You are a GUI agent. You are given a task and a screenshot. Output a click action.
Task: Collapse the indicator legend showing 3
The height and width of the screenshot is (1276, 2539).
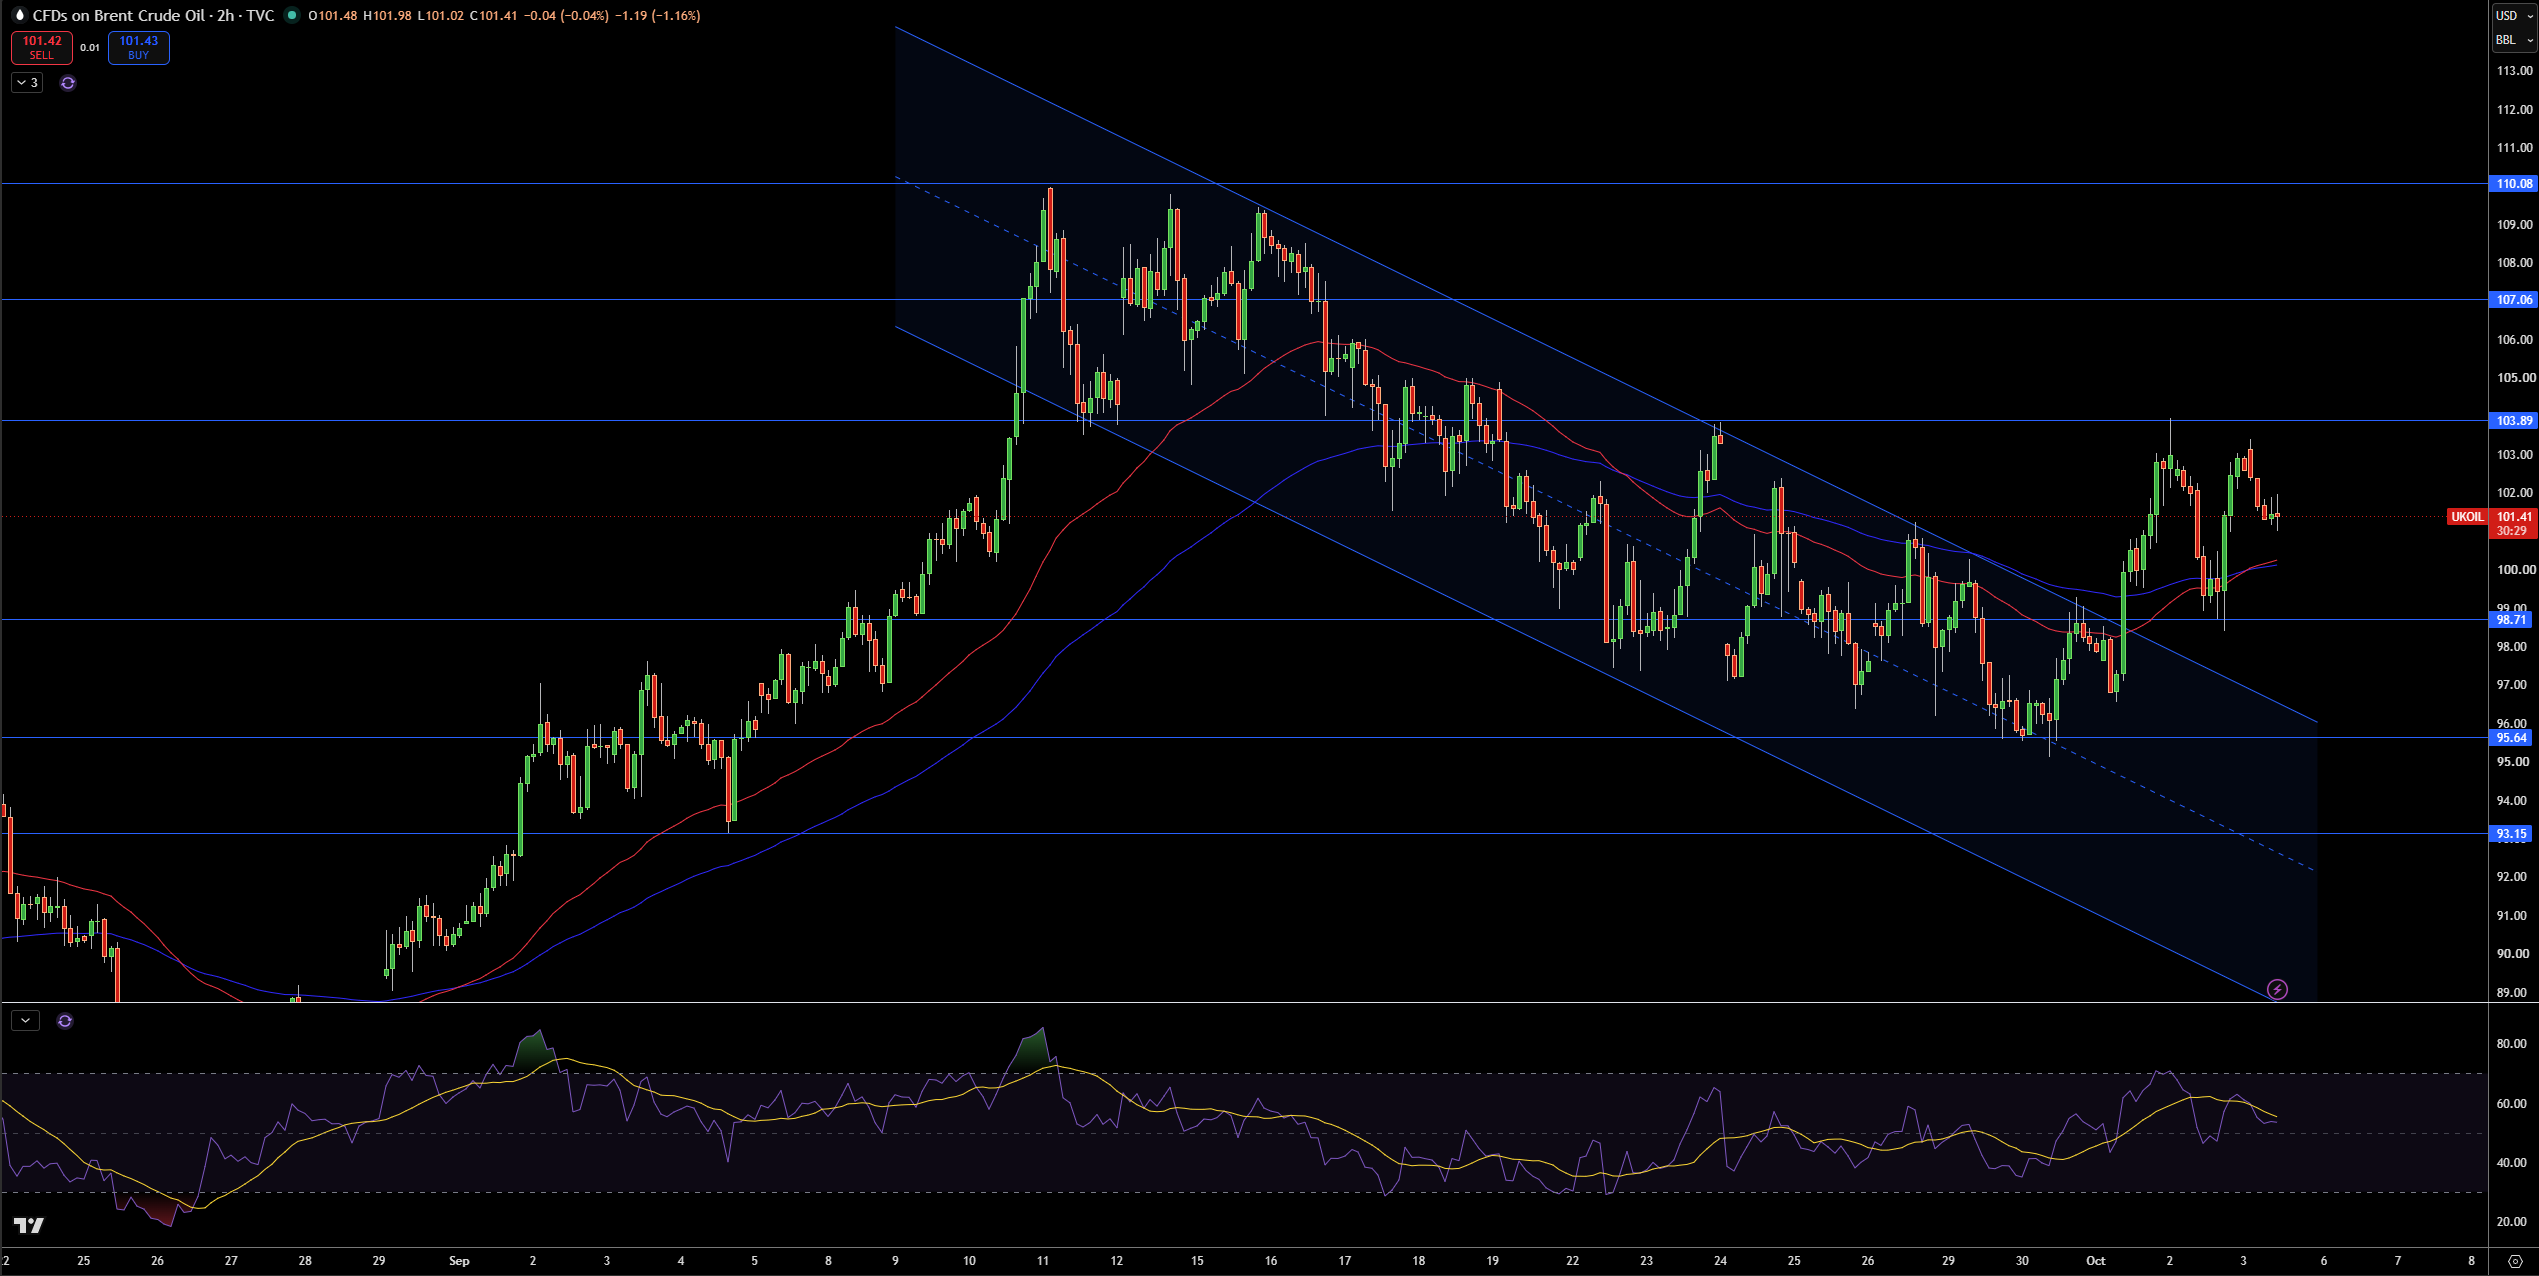coord(27,83)
